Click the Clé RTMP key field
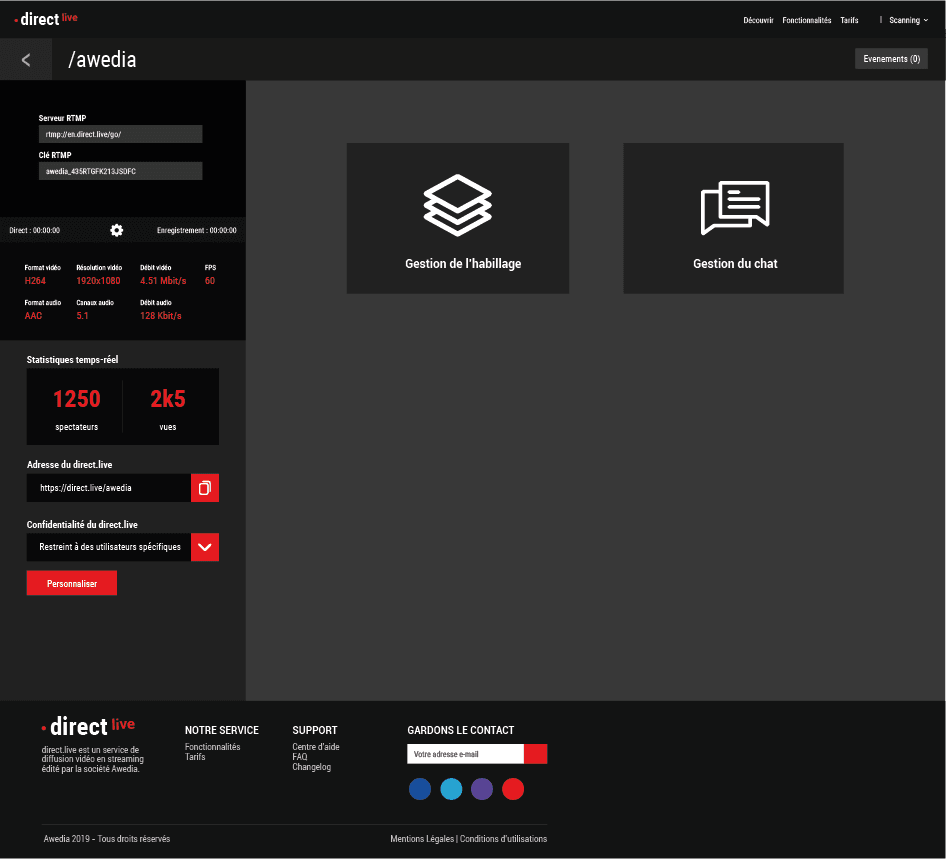The width and height of the screenshot is (946, 859). (x=121, y=171)
